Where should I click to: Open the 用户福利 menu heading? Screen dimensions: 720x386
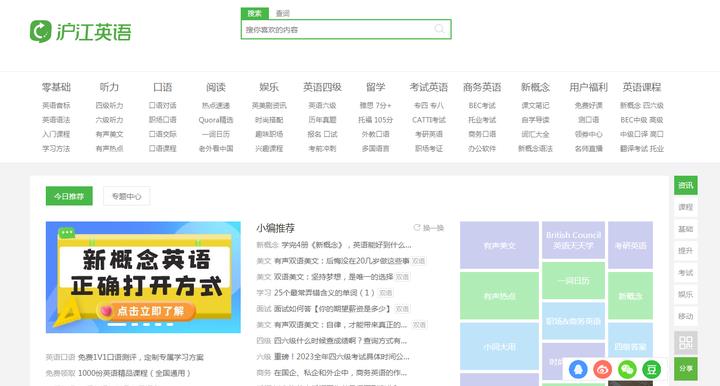tap(589, 87)
